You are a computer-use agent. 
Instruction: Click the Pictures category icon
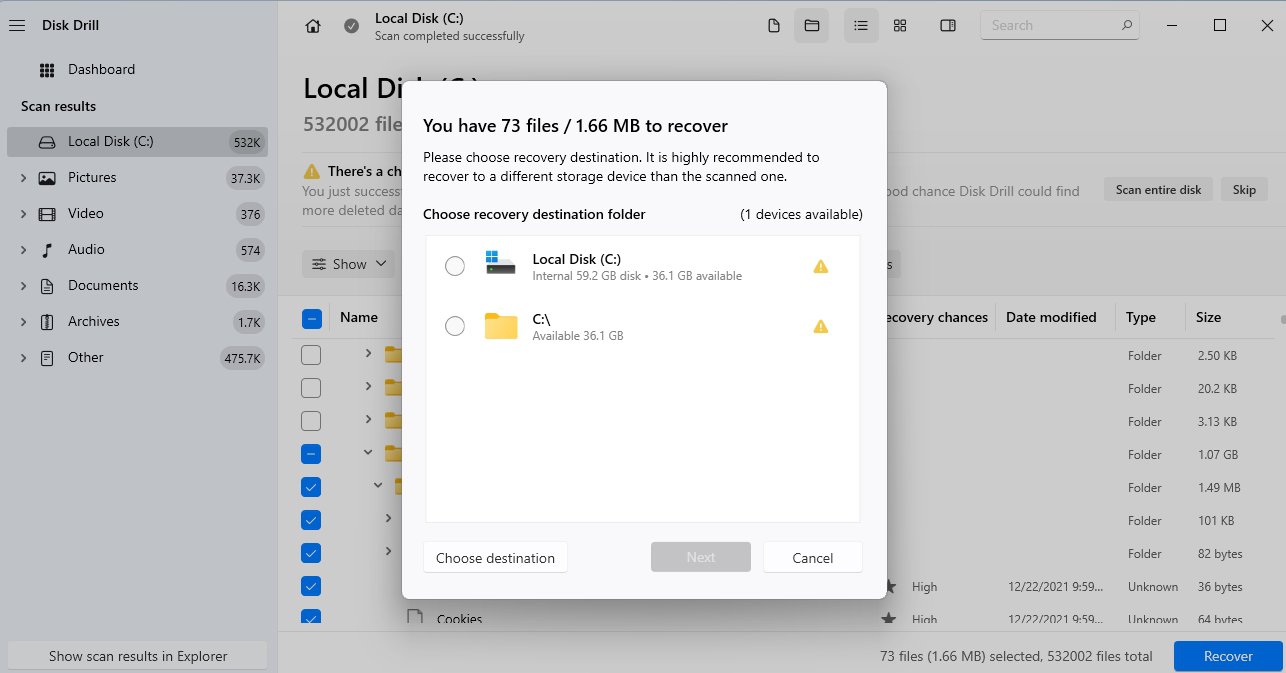(x=47, y=178)
